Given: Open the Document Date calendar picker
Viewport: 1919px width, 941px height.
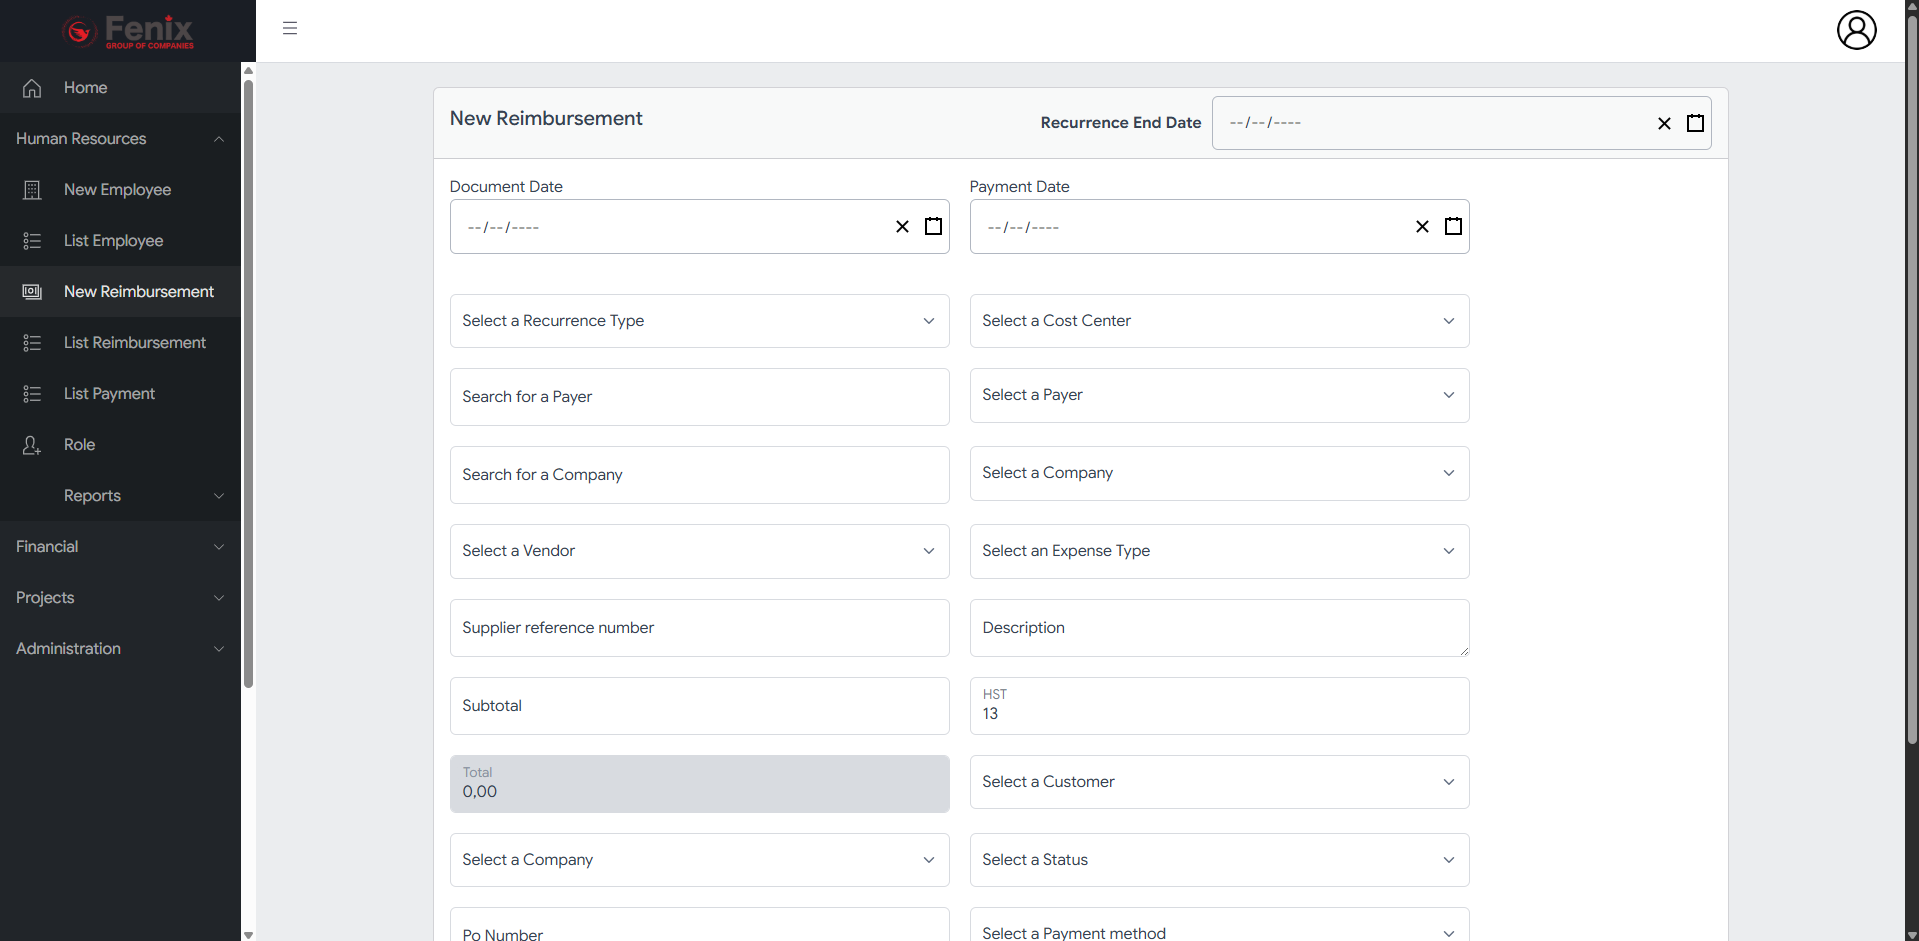Looking at the screenshot, I should click(x=933, y=227).
